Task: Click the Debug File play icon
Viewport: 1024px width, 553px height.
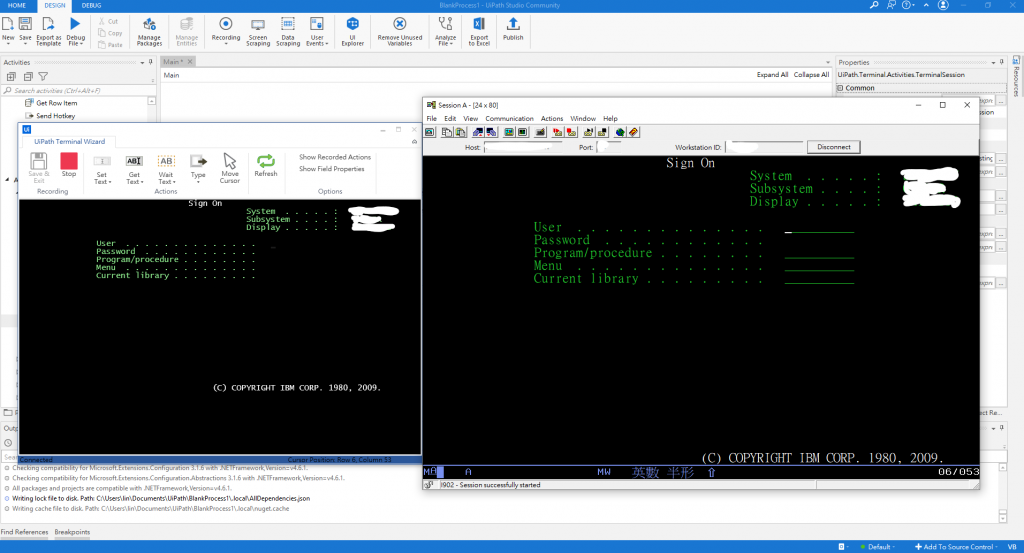Action: tap(75, 24)
